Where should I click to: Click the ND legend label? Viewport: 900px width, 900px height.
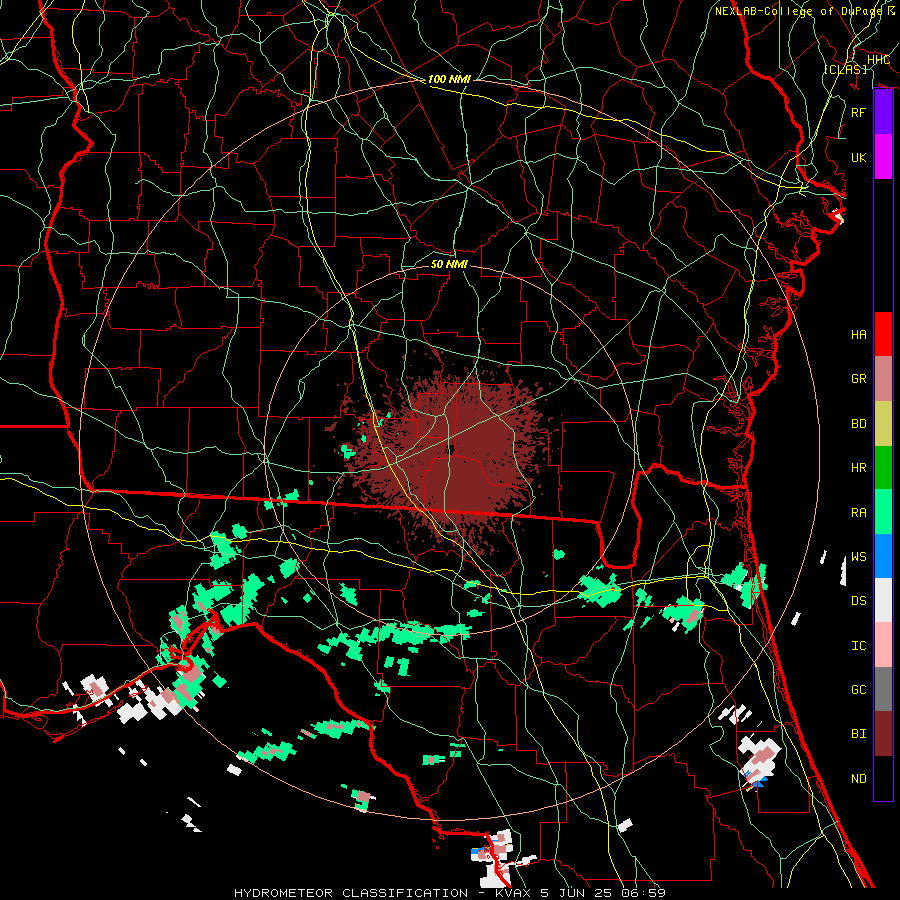(859, 779)
